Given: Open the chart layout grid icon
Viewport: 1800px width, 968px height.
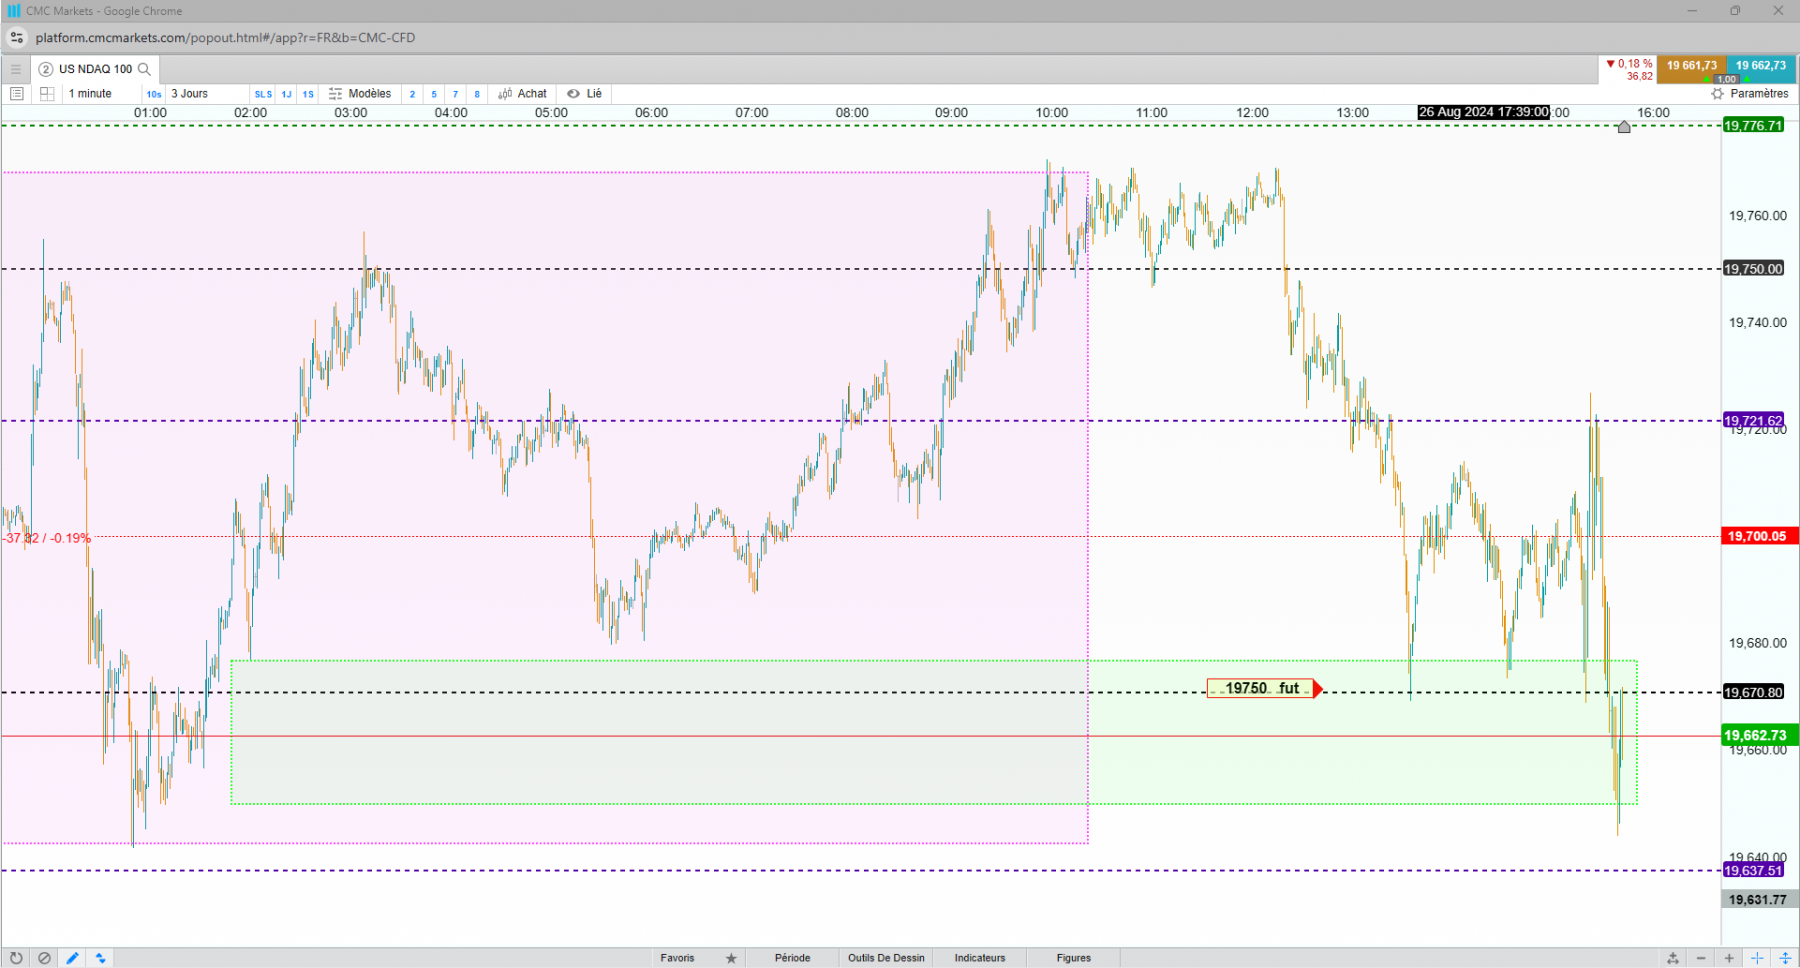Looking at the screenshot, I should tap(47, 94).
